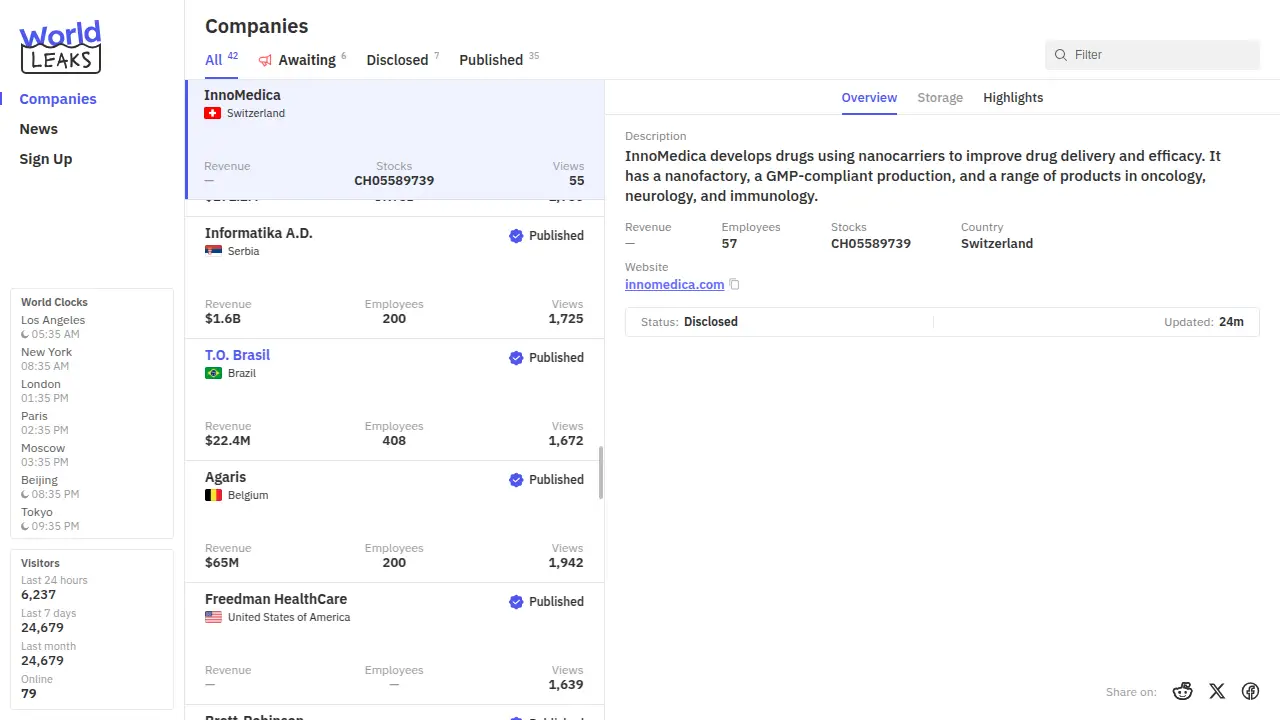Open the Storage tab
This screenshot has width=1280, height=720.
[940, 98]
